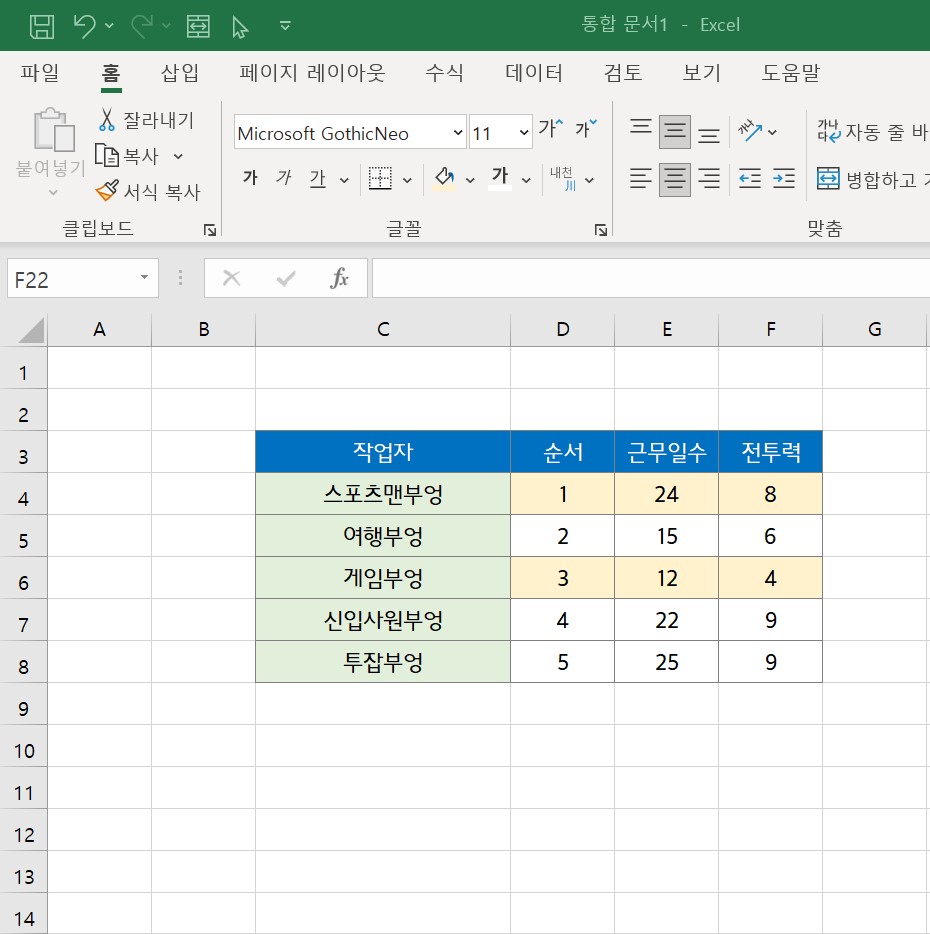
Task: Open the font size 11 dropdown
Action: [524, 132]
